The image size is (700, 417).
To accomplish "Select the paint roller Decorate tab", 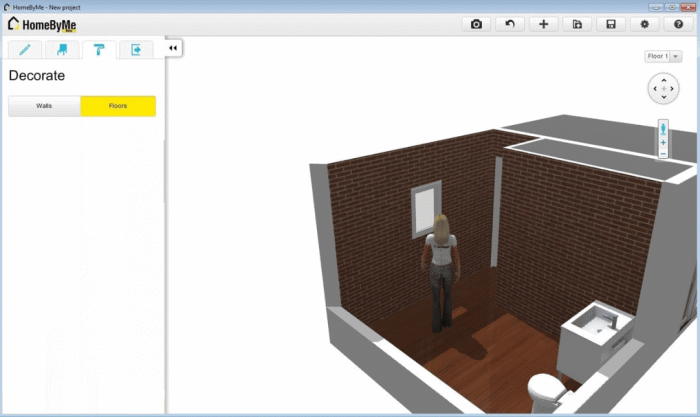I will click(99, 50).
